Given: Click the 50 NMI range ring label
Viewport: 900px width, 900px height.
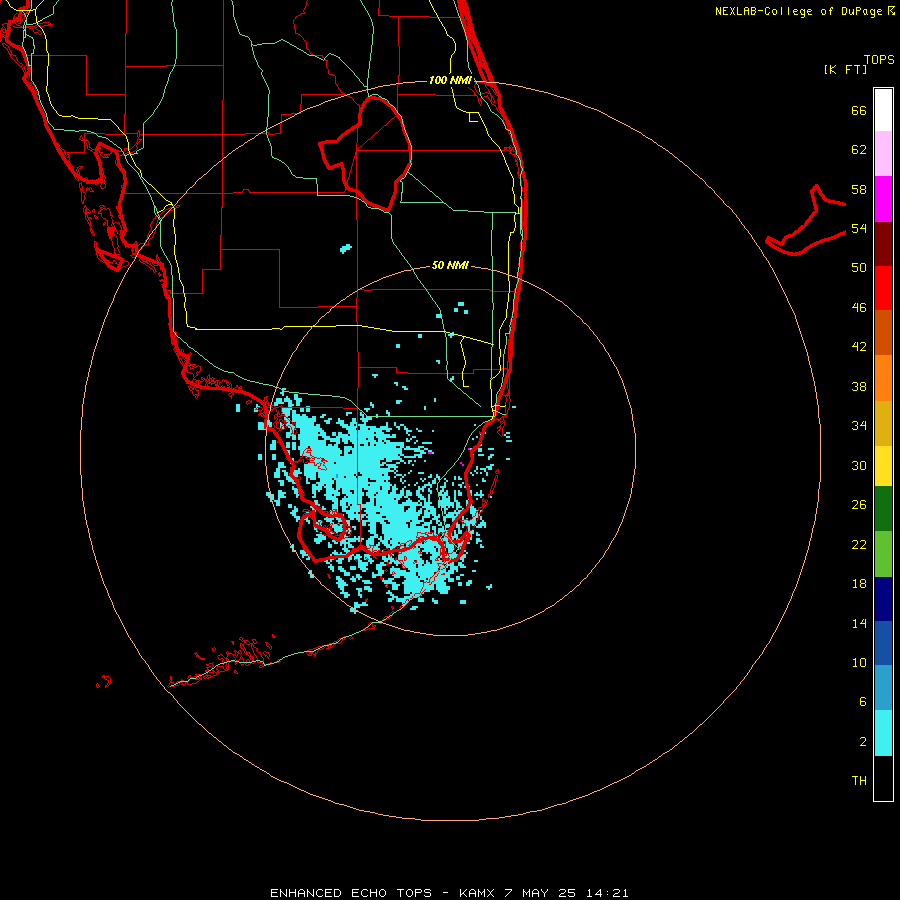Looking at the screenshot, I should tap(450, 265).
